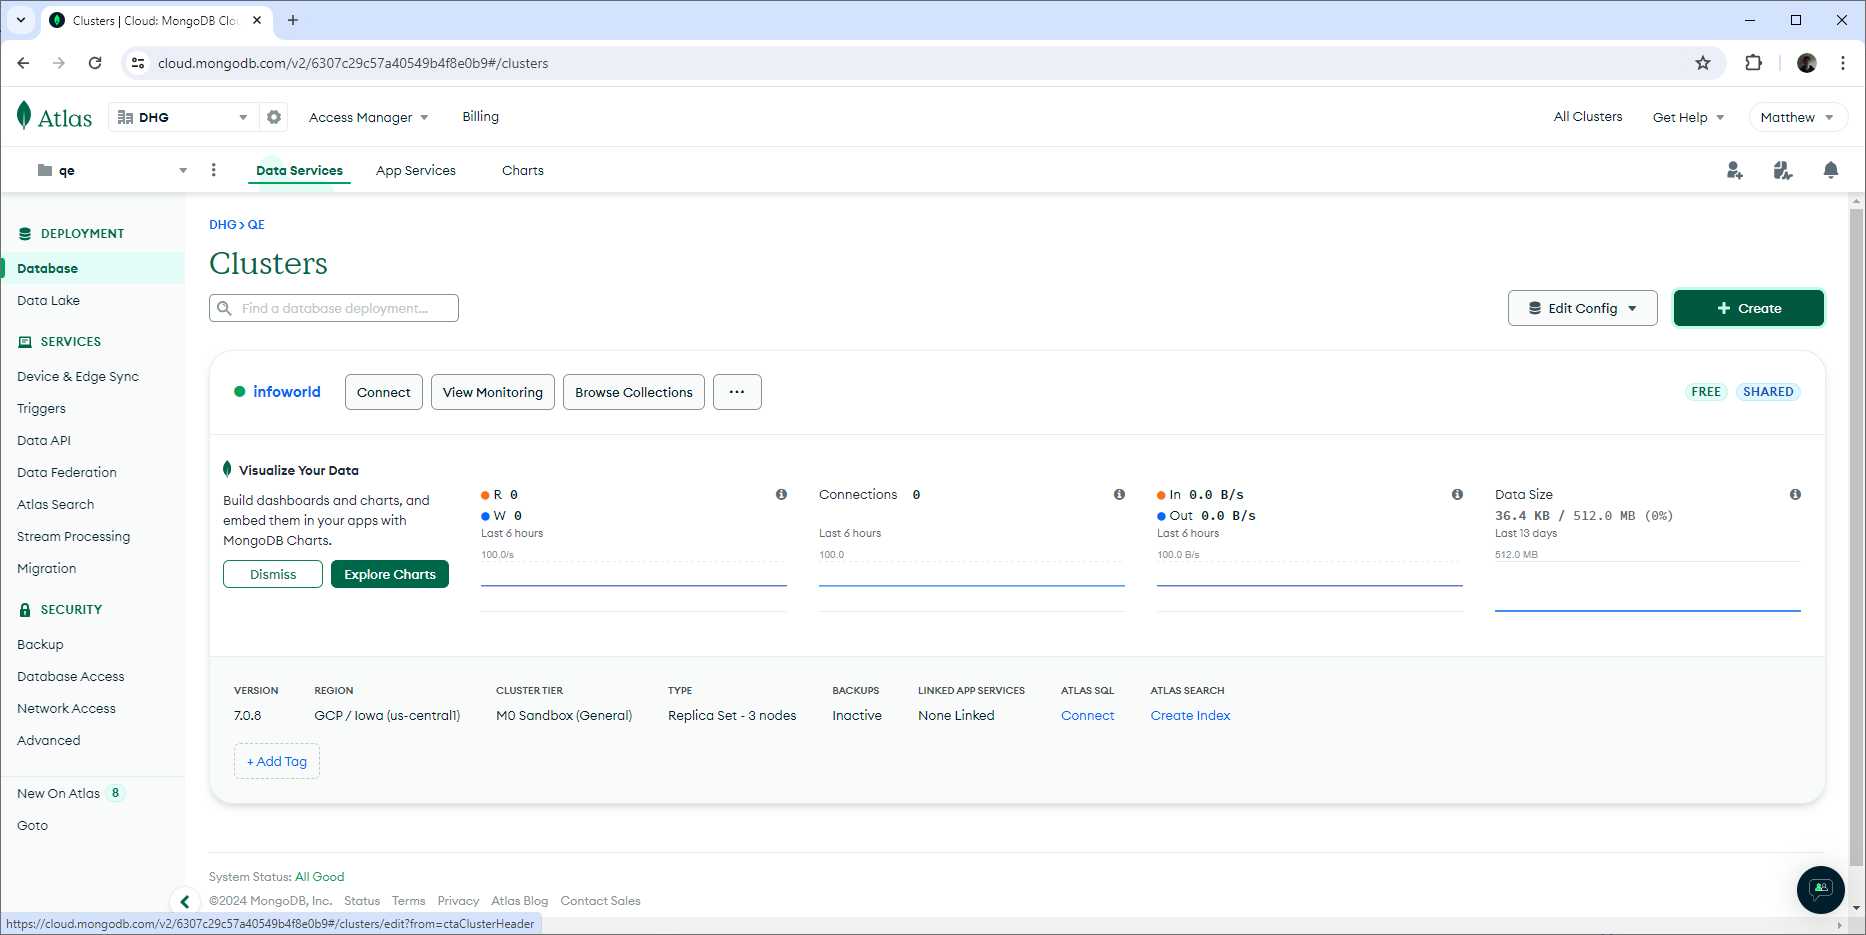
Task: Open the Charts tab
Action: click(522, 170)
